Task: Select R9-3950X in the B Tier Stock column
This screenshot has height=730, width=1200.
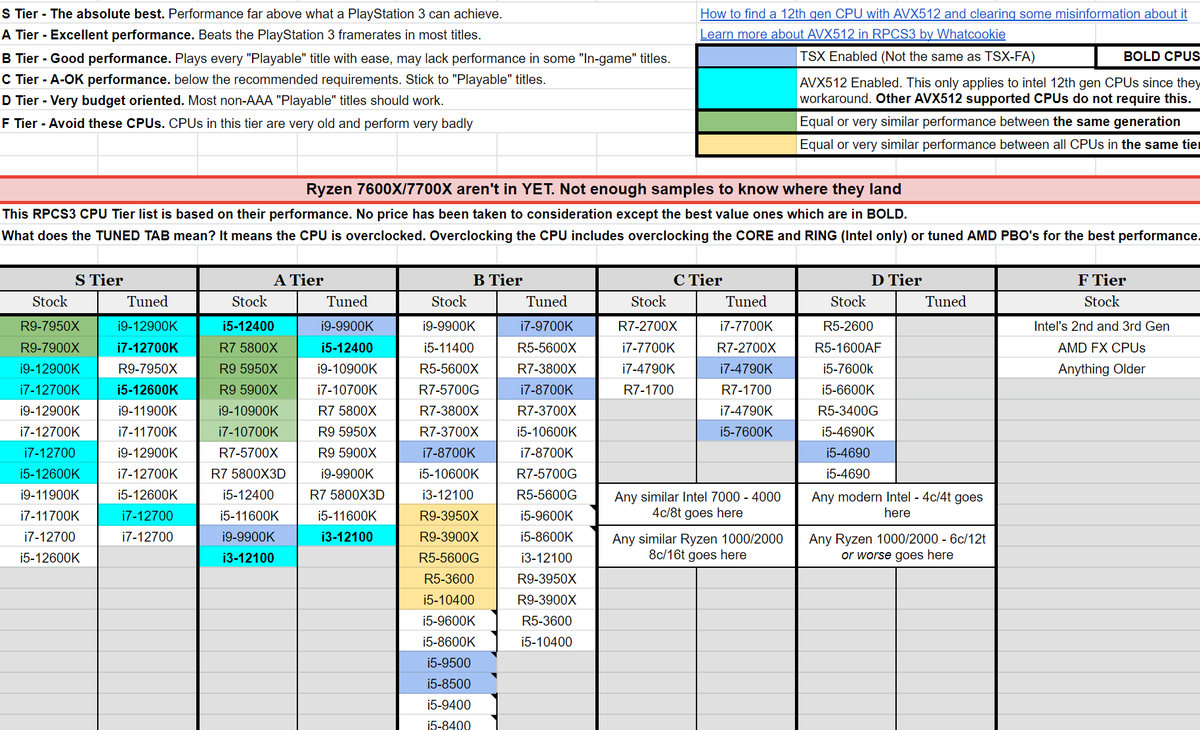Action: point(448,516)
